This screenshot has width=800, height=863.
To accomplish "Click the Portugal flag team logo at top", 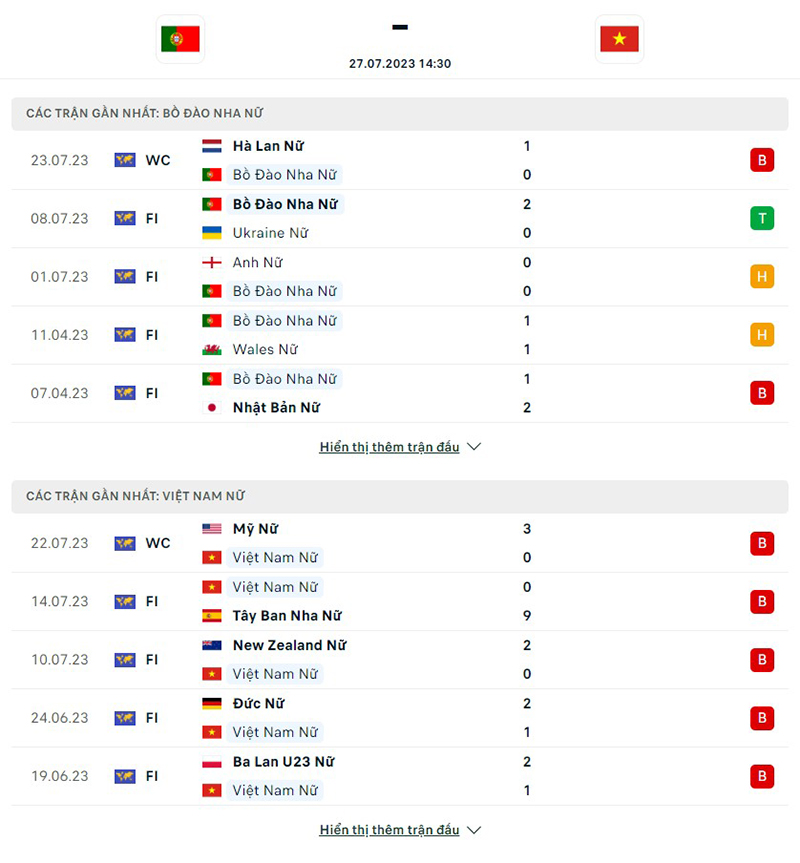I will click(x=180, y=39).
